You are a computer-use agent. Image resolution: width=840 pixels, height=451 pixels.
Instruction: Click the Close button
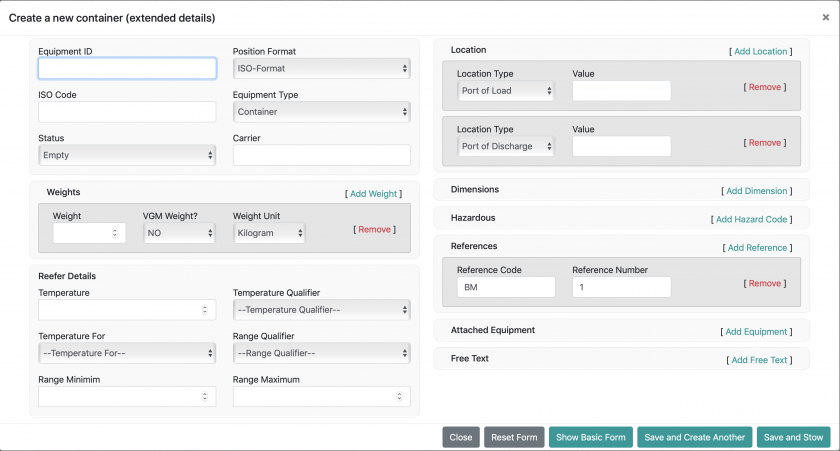(461, 437)
